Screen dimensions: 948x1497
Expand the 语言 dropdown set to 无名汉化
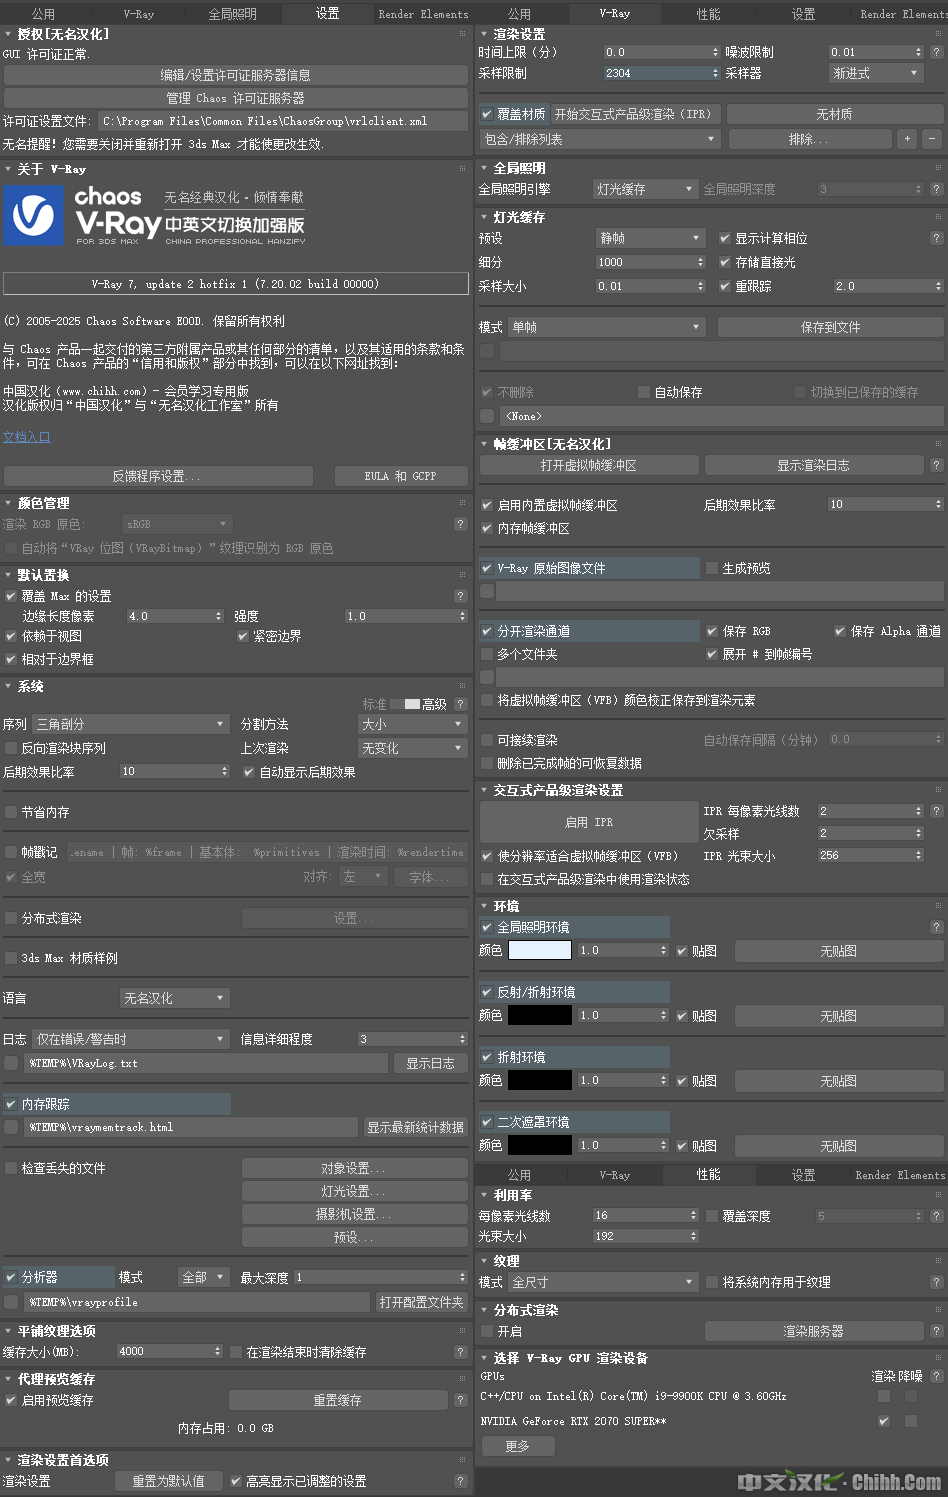(x=174, y=998)
